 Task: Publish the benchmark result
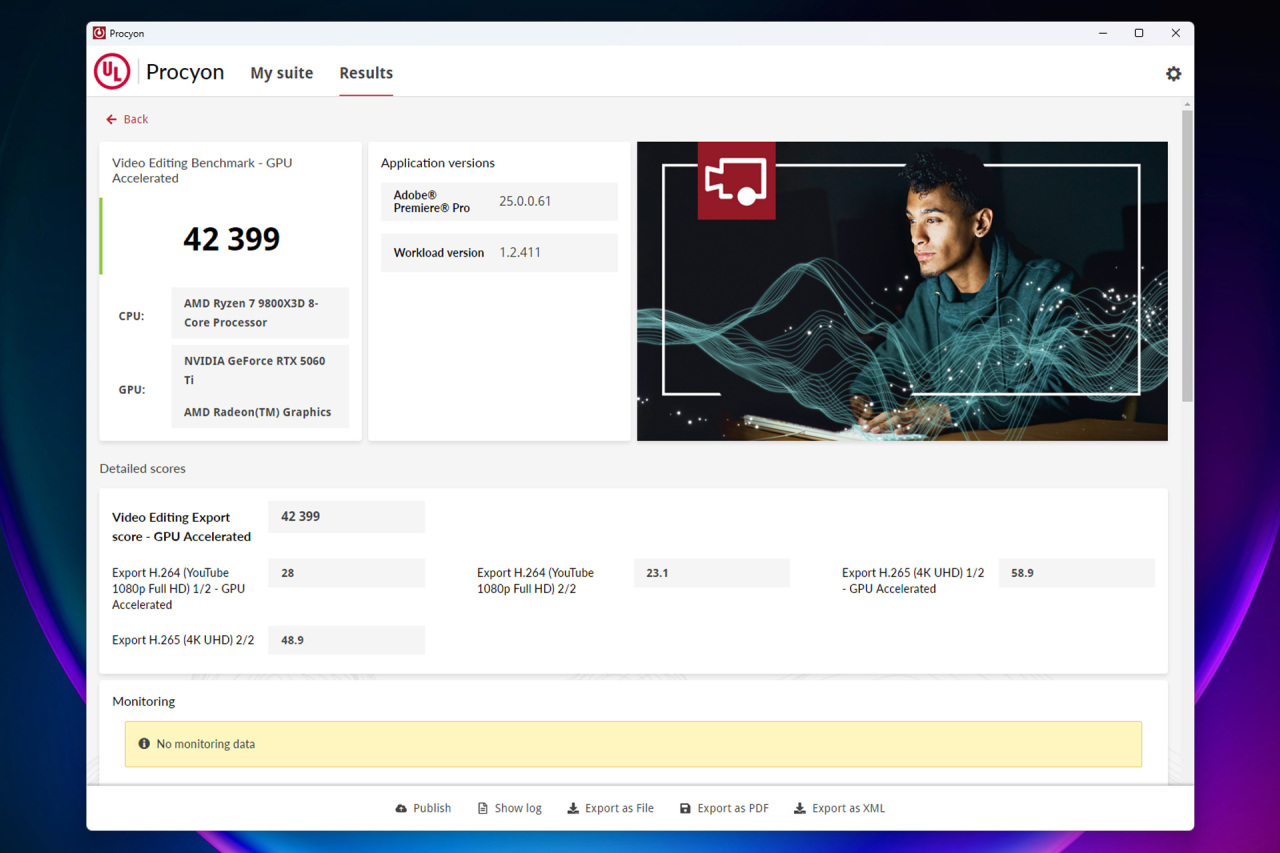click(x=423, y=808)
